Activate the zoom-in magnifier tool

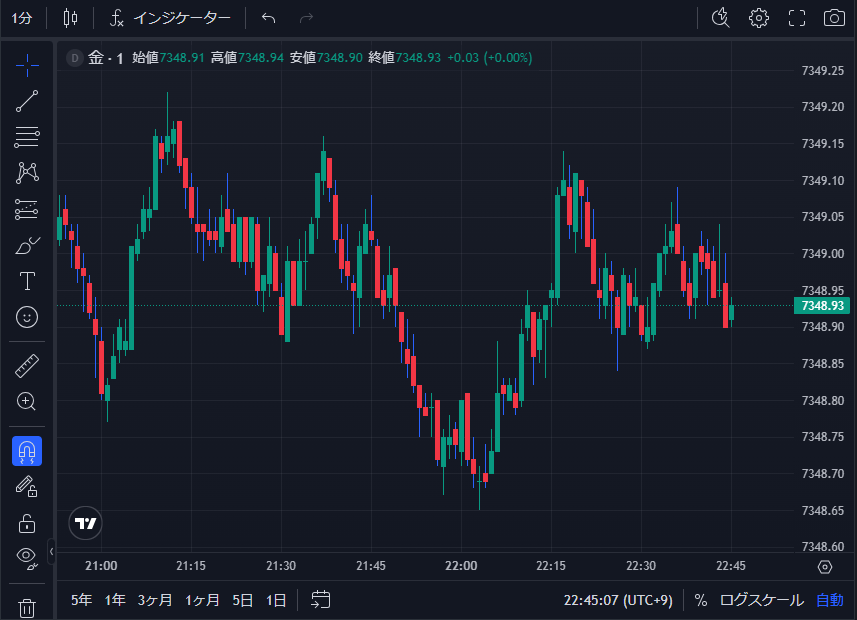click(27, 401)
